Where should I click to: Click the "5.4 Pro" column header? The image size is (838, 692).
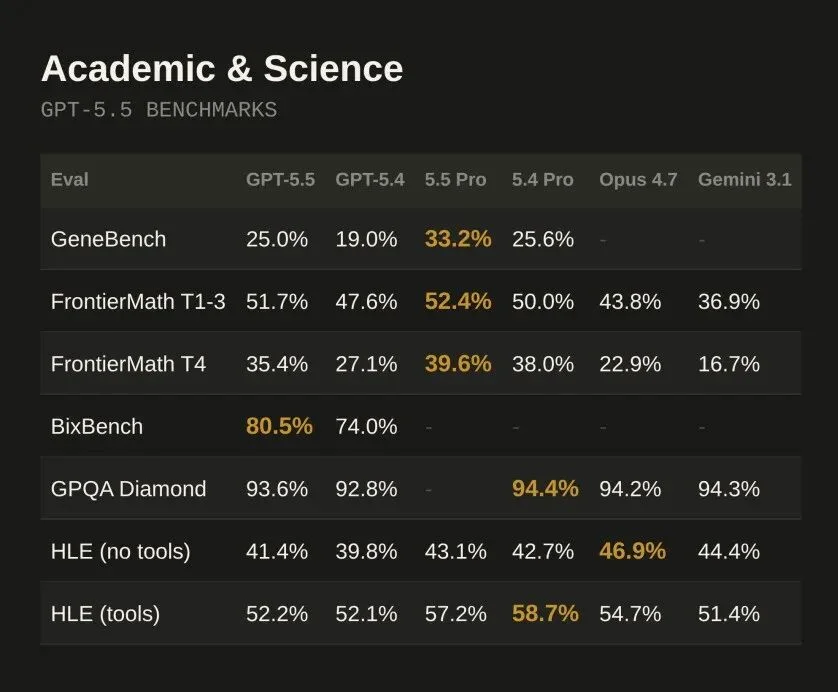pyautogui.click(x=543, y=180)
